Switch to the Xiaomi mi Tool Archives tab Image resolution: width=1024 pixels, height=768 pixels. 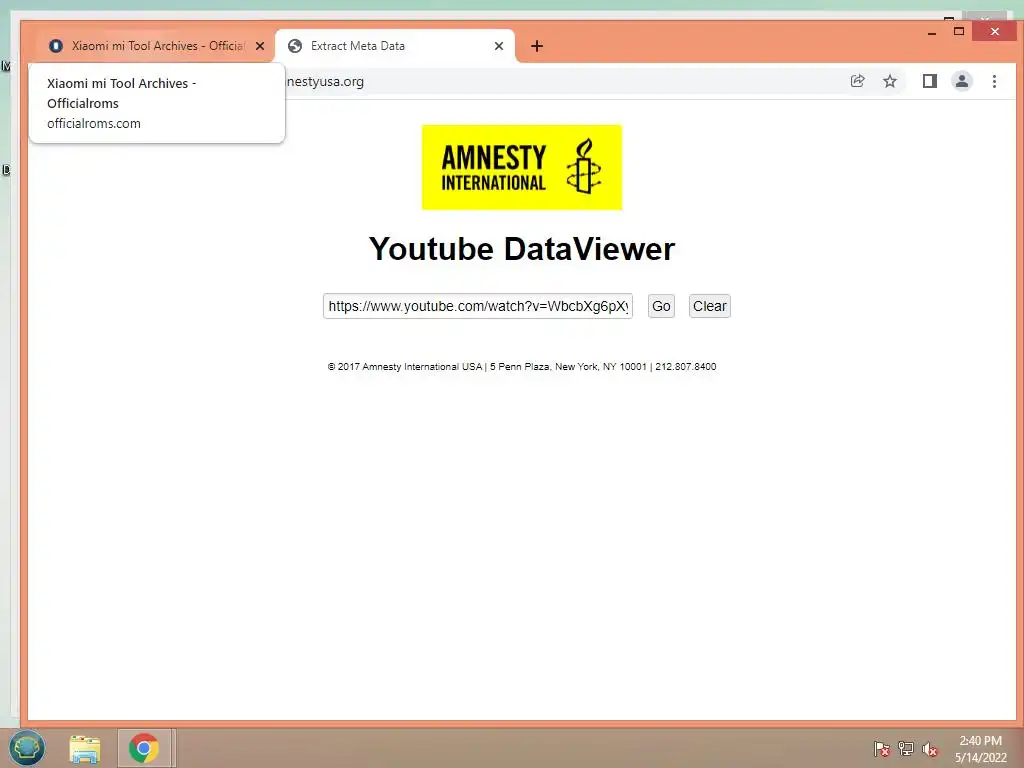[157, 46]
